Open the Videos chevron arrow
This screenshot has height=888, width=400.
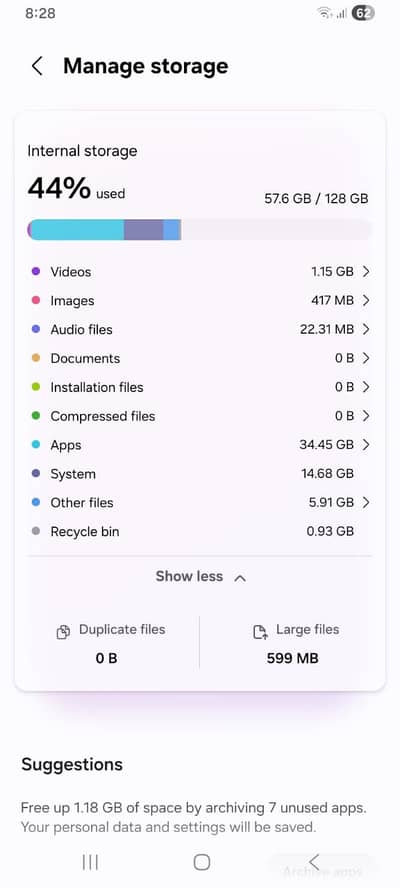[366, 272]
